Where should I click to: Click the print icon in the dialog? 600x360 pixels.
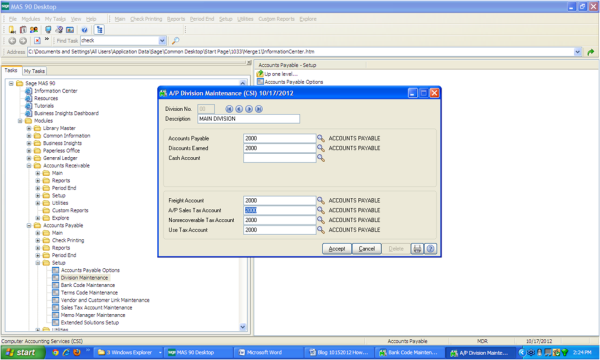coord(417,249)
